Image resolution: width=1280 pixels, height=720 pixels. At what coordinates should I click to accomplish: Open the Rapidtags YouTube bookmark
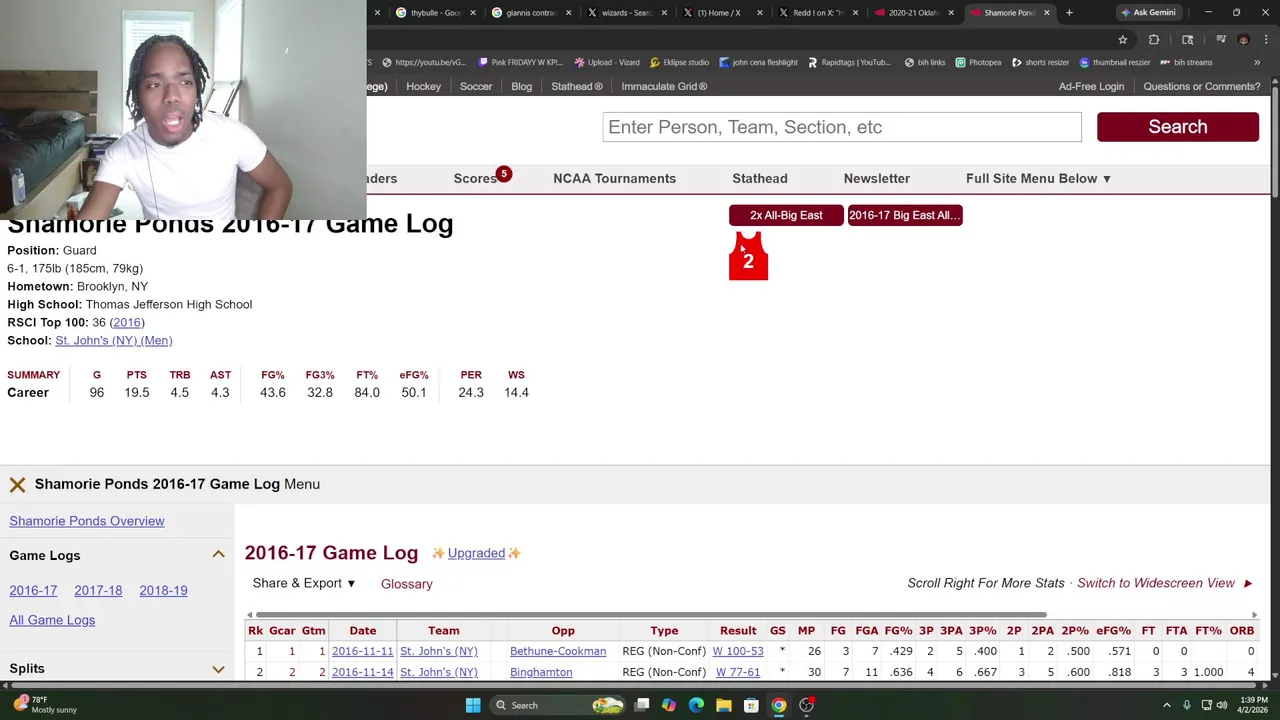tap(849, 62)
